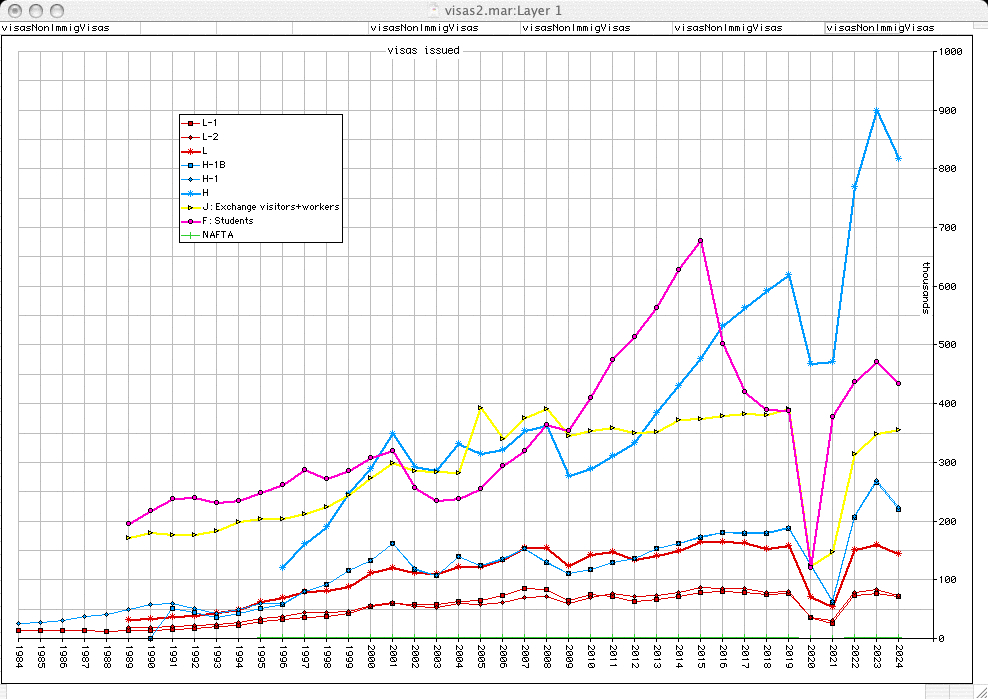Click the 'F: Students' legend text
This screenshot has width=988, height=699.
[227, 220]
